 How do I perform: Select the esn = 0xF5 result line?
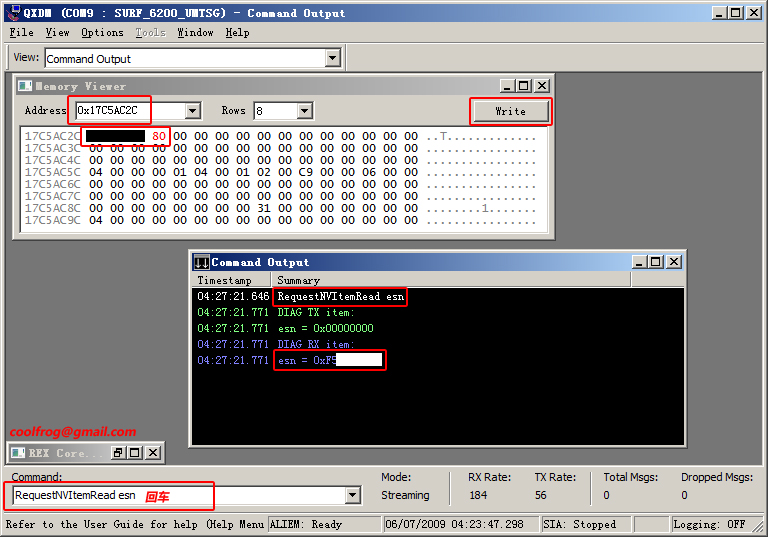(x=438, y=360)
